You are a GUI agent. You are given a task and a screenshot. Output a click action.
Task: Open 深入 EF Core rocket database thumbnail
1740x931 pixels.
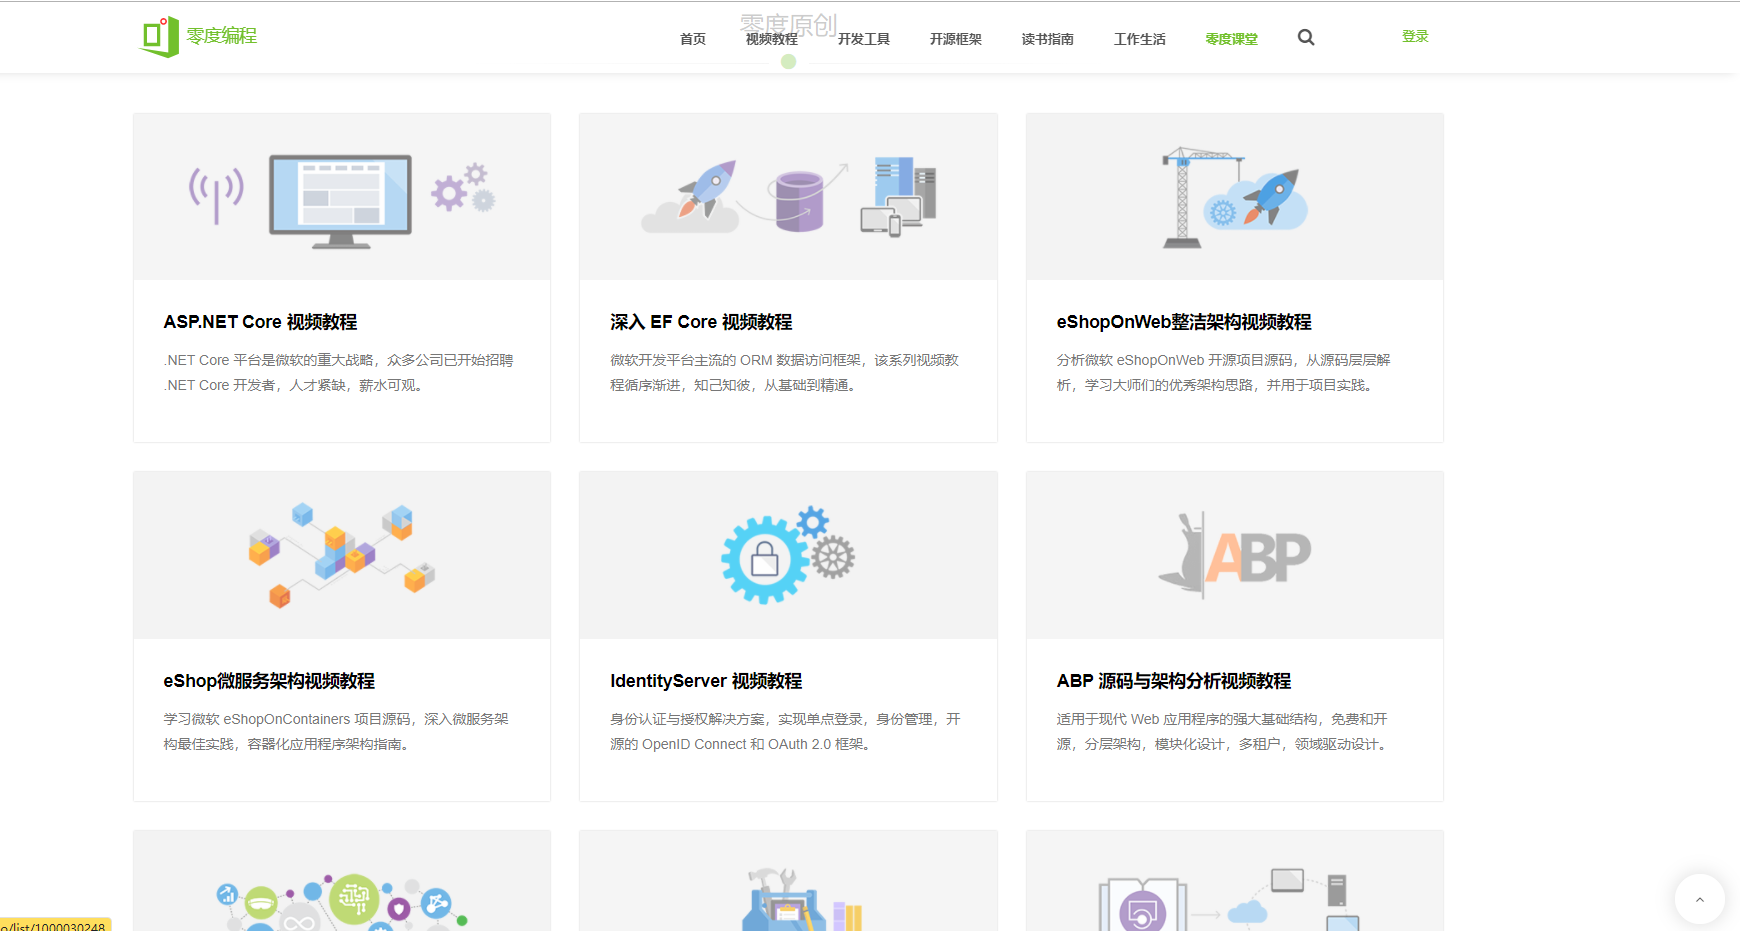788,197
